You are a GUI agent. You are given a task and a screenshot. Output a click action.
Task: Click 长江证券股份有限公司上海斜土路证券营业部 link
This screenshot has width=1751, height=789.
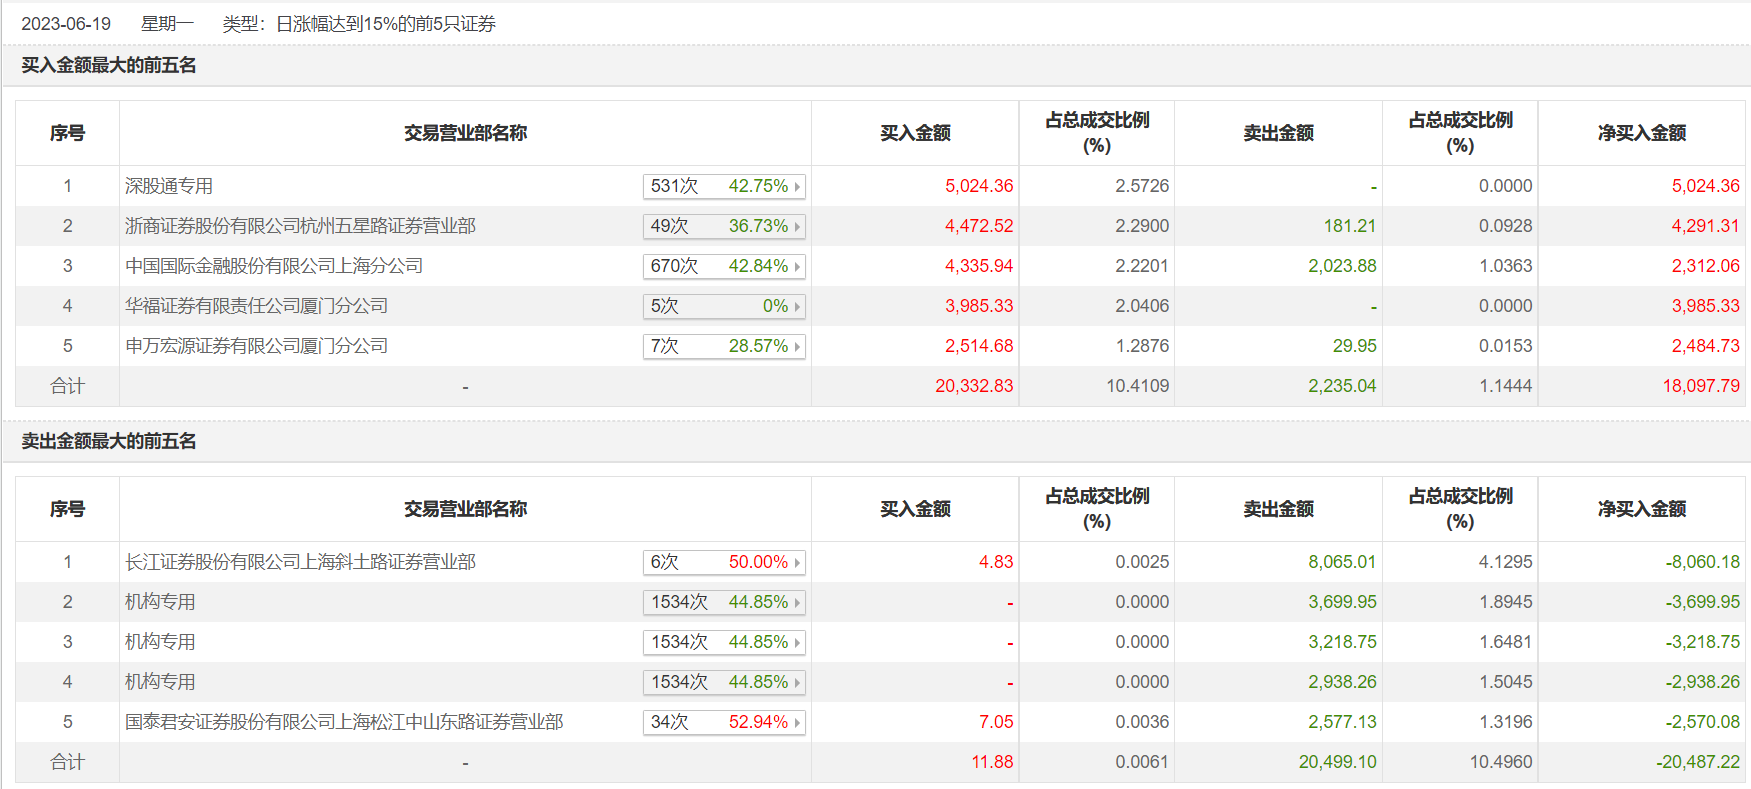(300, 562)
